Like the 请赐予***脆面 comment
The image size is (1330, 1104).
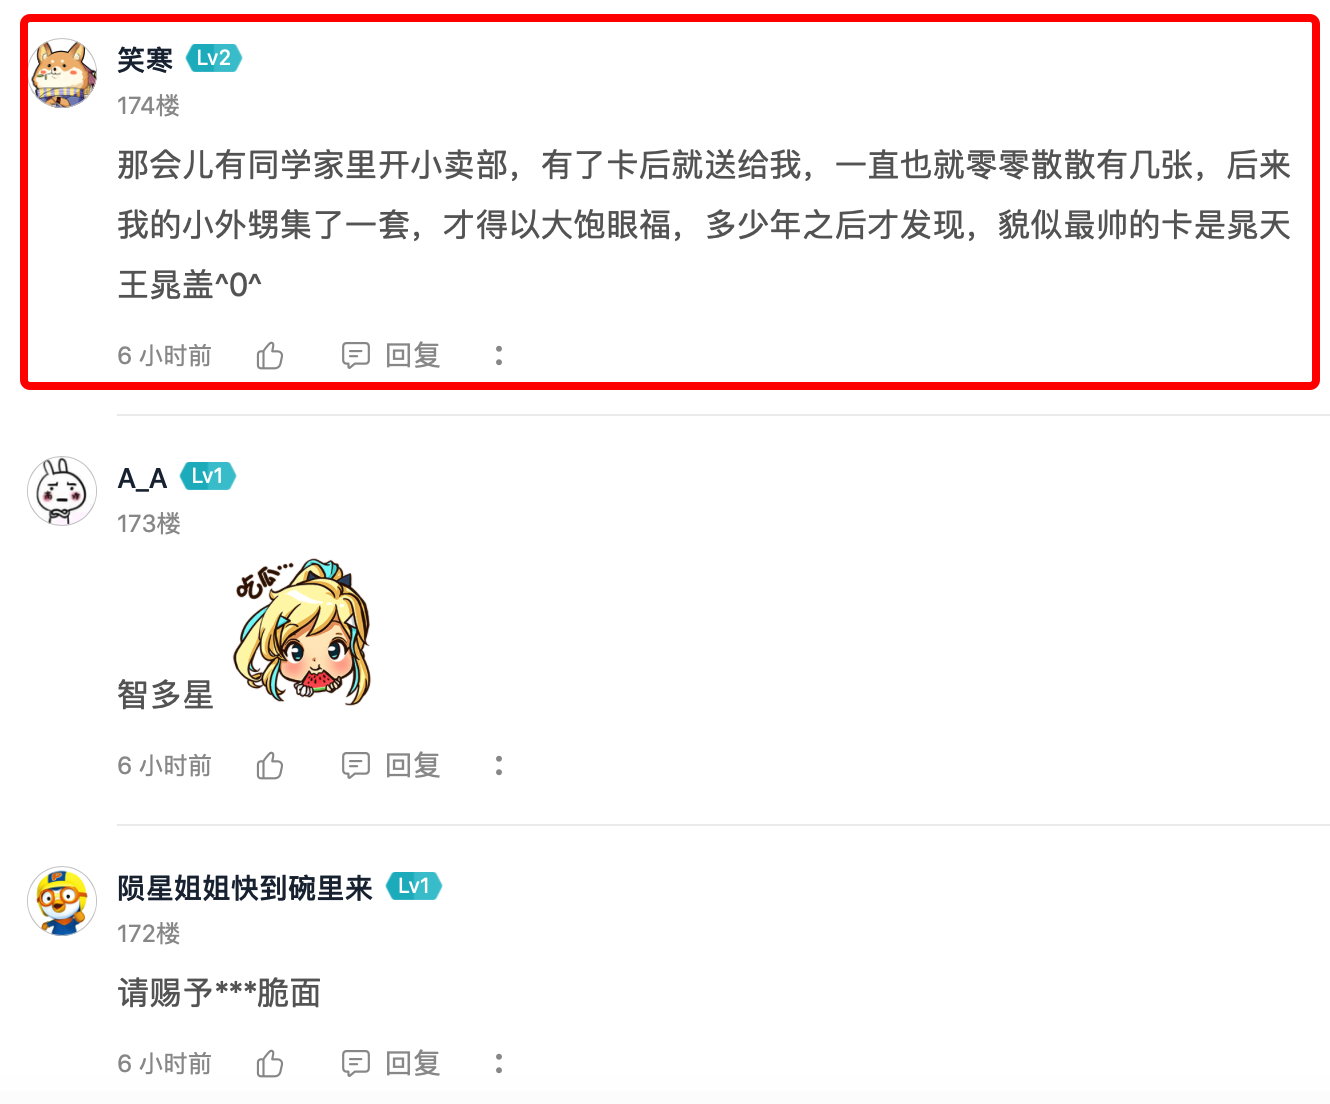tap(270, 1063)
